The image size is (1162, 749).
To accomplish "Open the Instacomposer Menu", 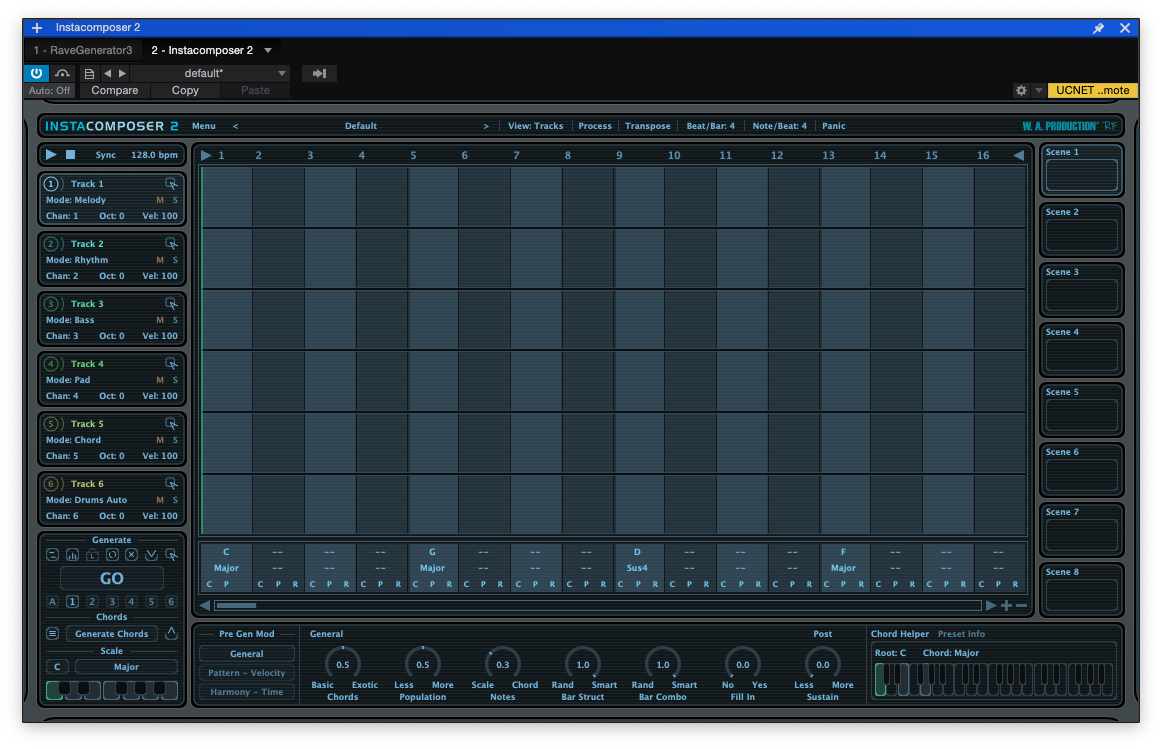I will point(204,126).
